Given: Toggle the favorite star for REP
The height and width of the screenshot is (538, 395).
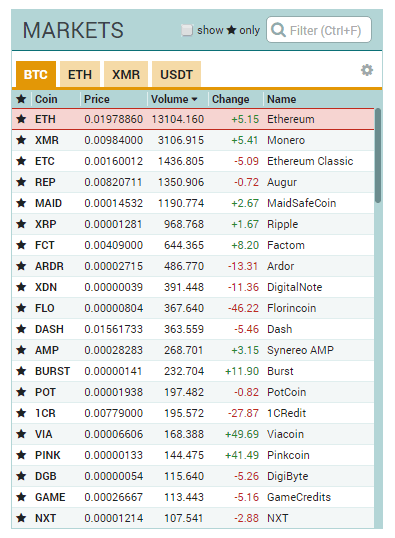Looking at the screenshot, I should click(21, 182).
